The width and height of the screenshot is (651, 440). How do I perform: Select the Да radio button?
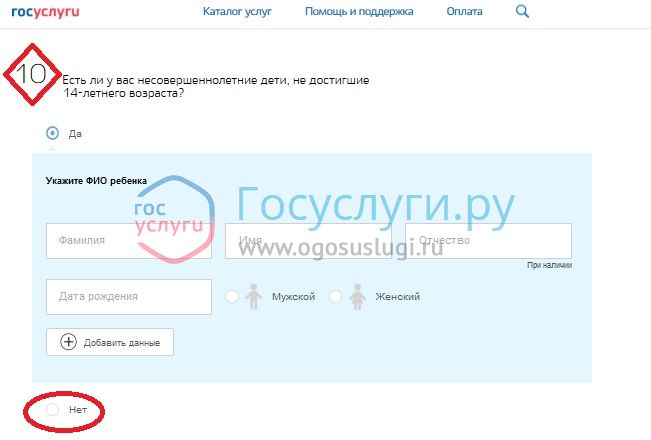click(x=52, y=133)
